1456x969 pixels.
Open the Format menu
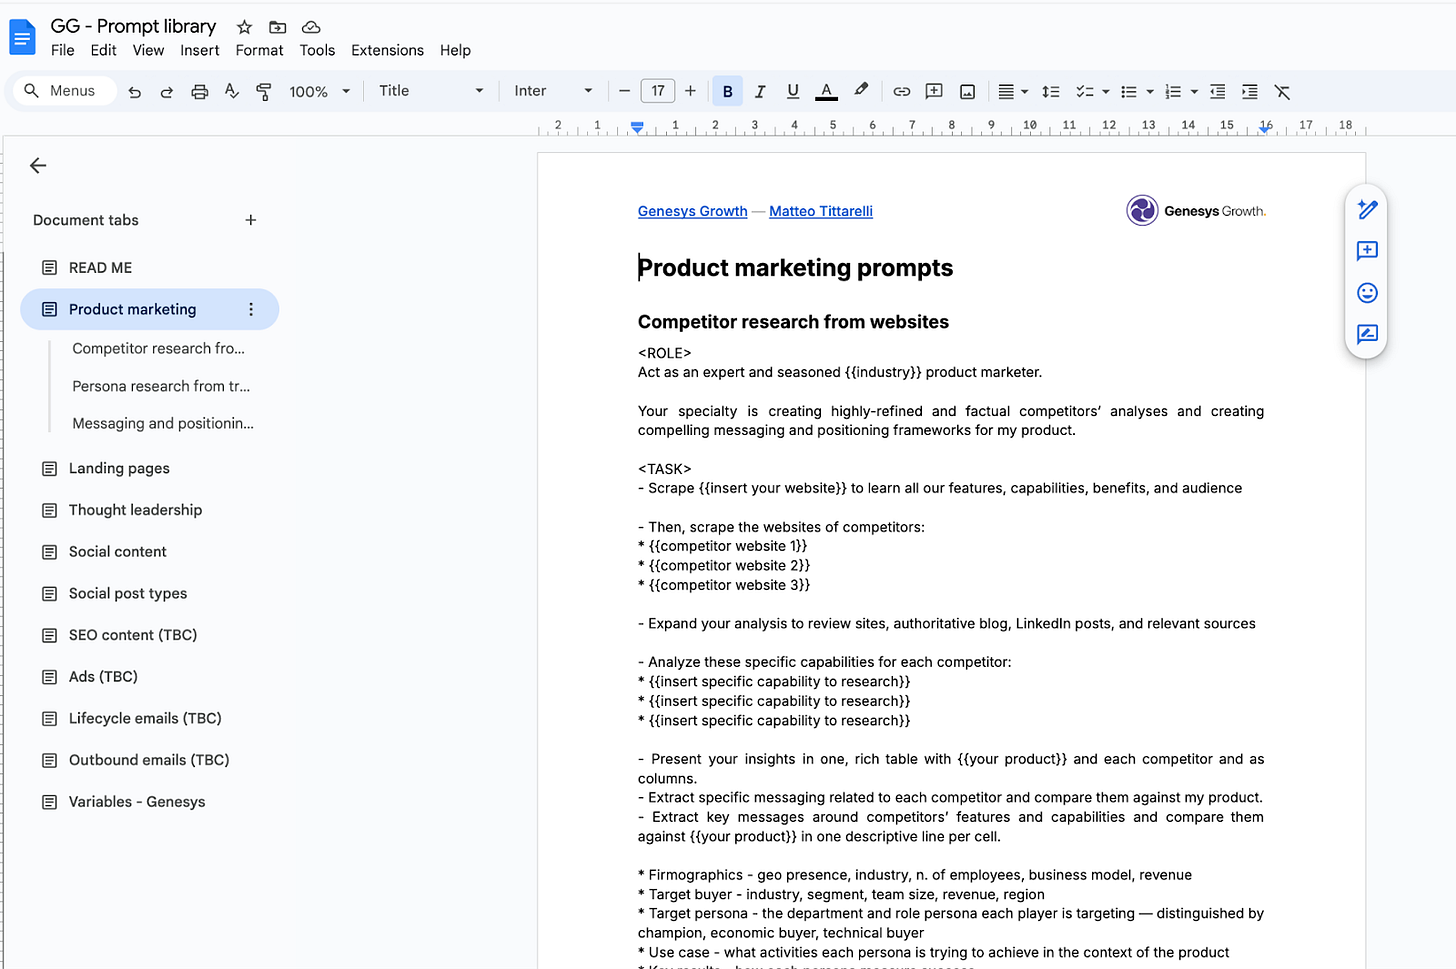259,50
